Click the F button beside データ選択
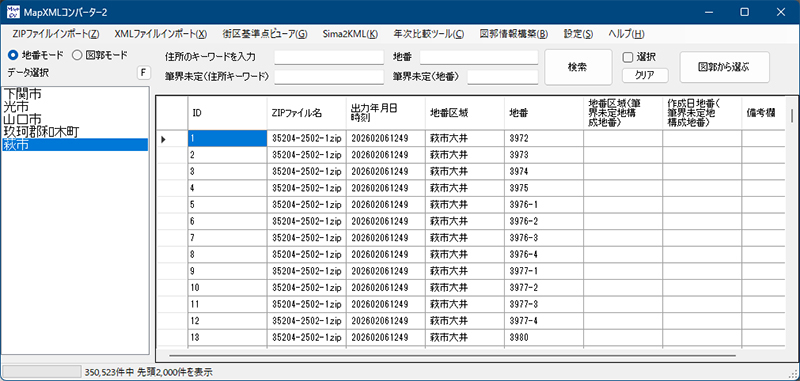The image size is (800, 381). [143, 73]
